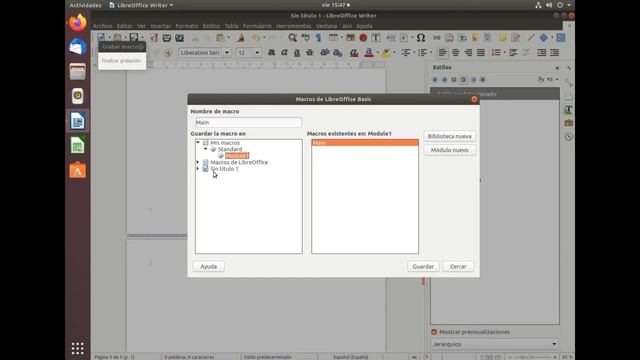Open the Archivo menu
The height and width of the screenshot is (360, 640).
click(x=102, y=26)
